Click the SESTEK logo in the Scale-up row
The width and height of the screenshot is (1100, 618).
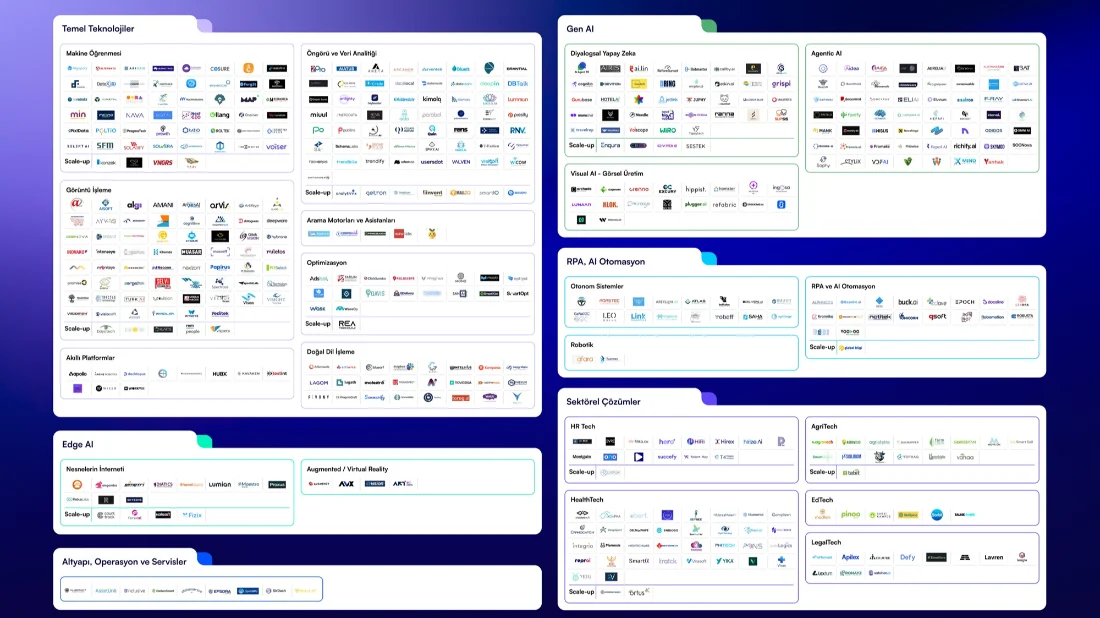click(x=695, y=146)
